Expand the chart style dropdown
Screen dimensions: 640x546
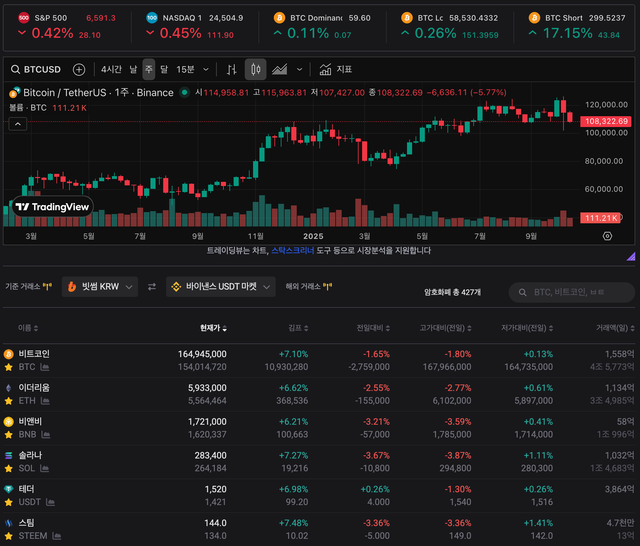300,69
